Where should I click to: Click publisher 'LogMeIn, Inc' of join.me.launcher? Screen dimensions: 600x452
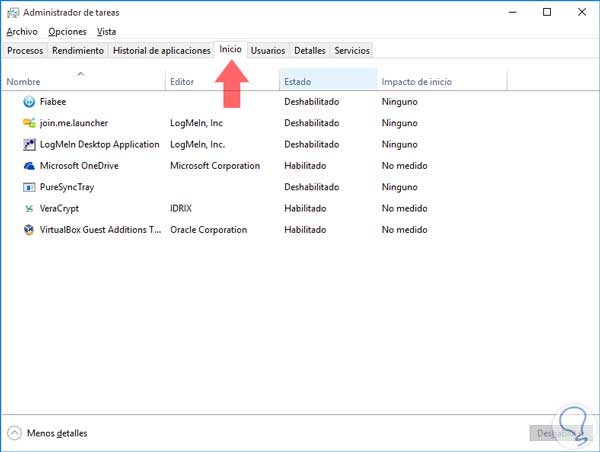pos(196,123)
